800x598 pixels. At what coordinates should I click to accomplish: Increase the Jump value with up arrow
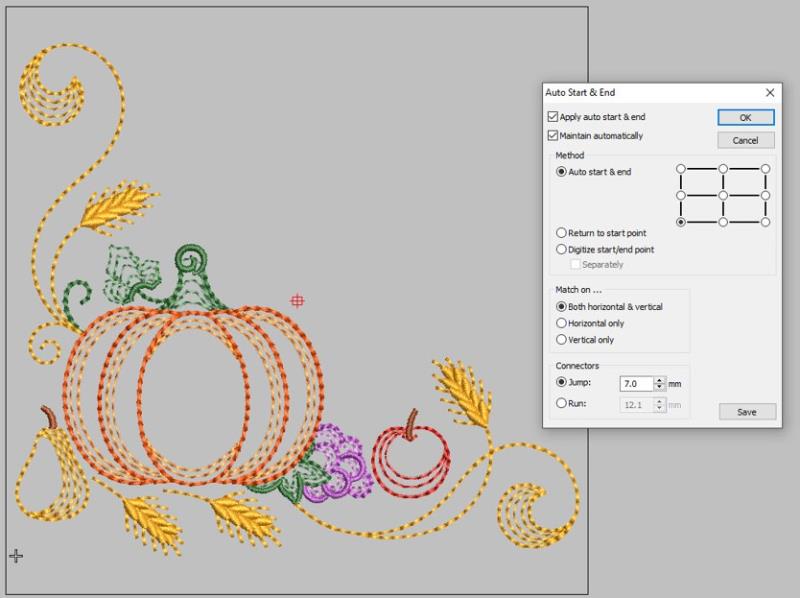(x=660, y=380)
